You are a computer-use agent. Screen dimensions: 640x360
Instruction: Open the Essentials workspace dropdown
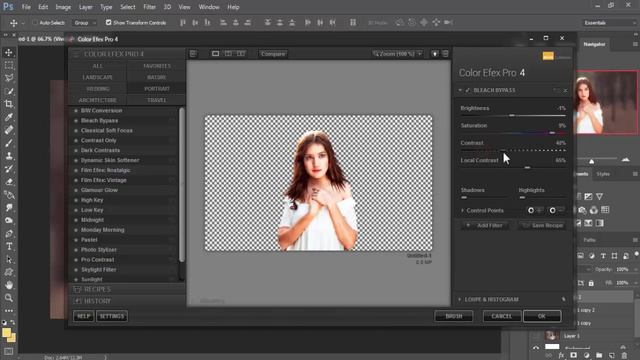(609, 23)
